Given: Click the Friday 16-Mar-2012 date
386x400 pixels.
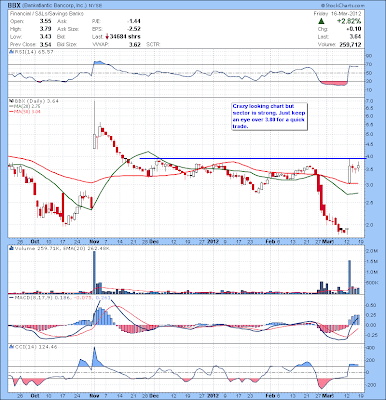Looking at the screenshot, I should click(x=337, y=14).
